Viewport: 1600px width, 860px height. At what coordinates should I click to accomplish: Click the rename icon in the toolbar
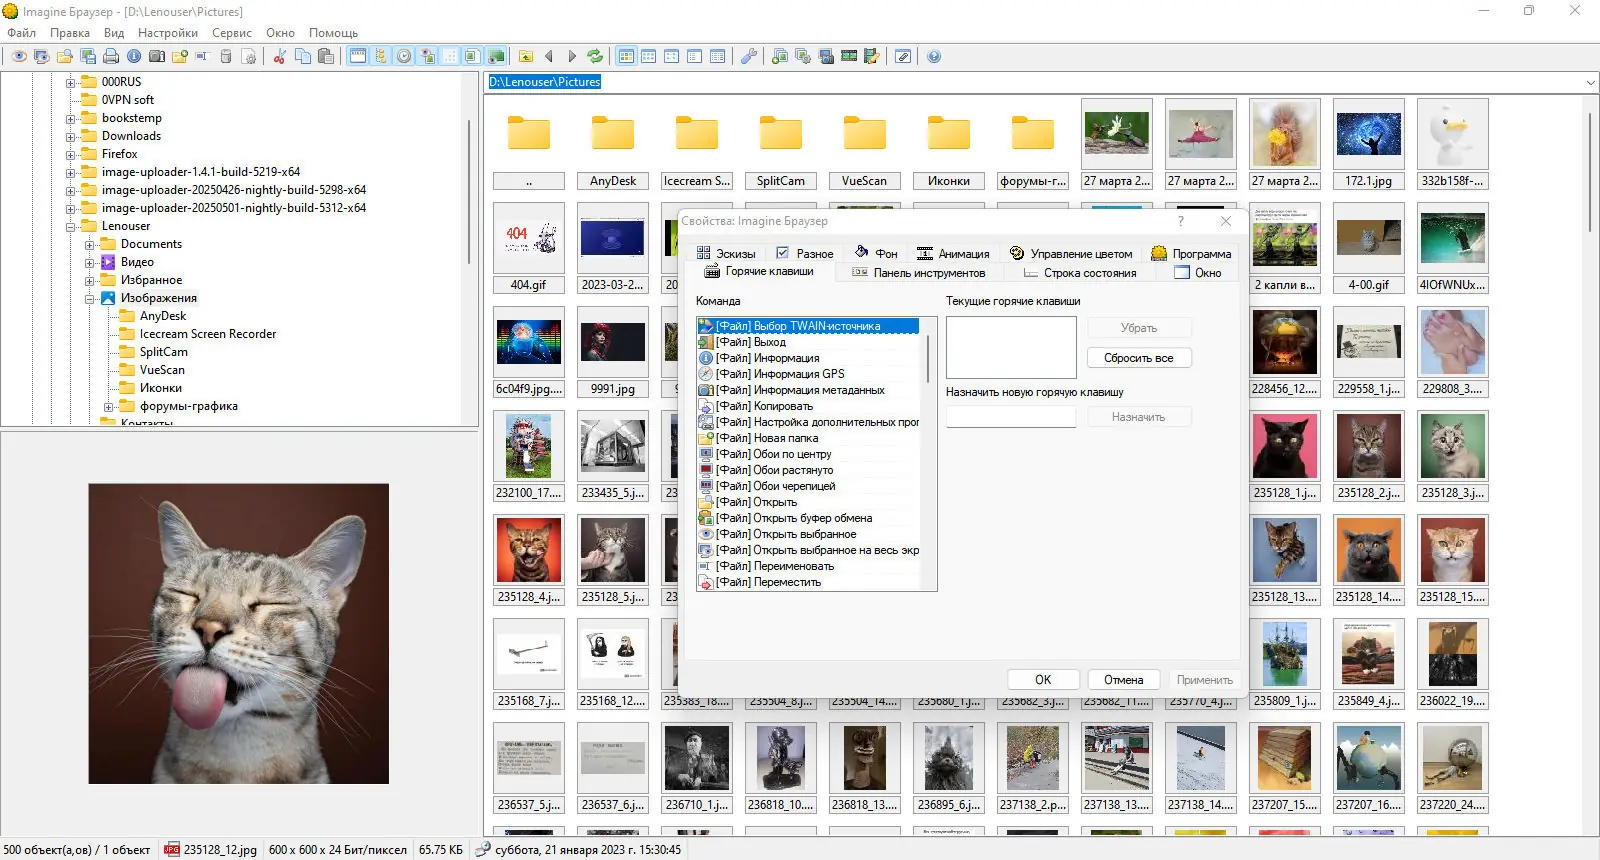(x=202, y=56)
